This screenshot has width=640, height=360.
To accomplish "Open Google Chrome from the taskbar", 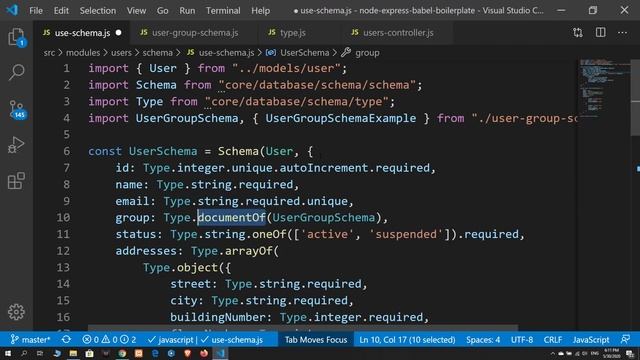I will tap(122, 353).
